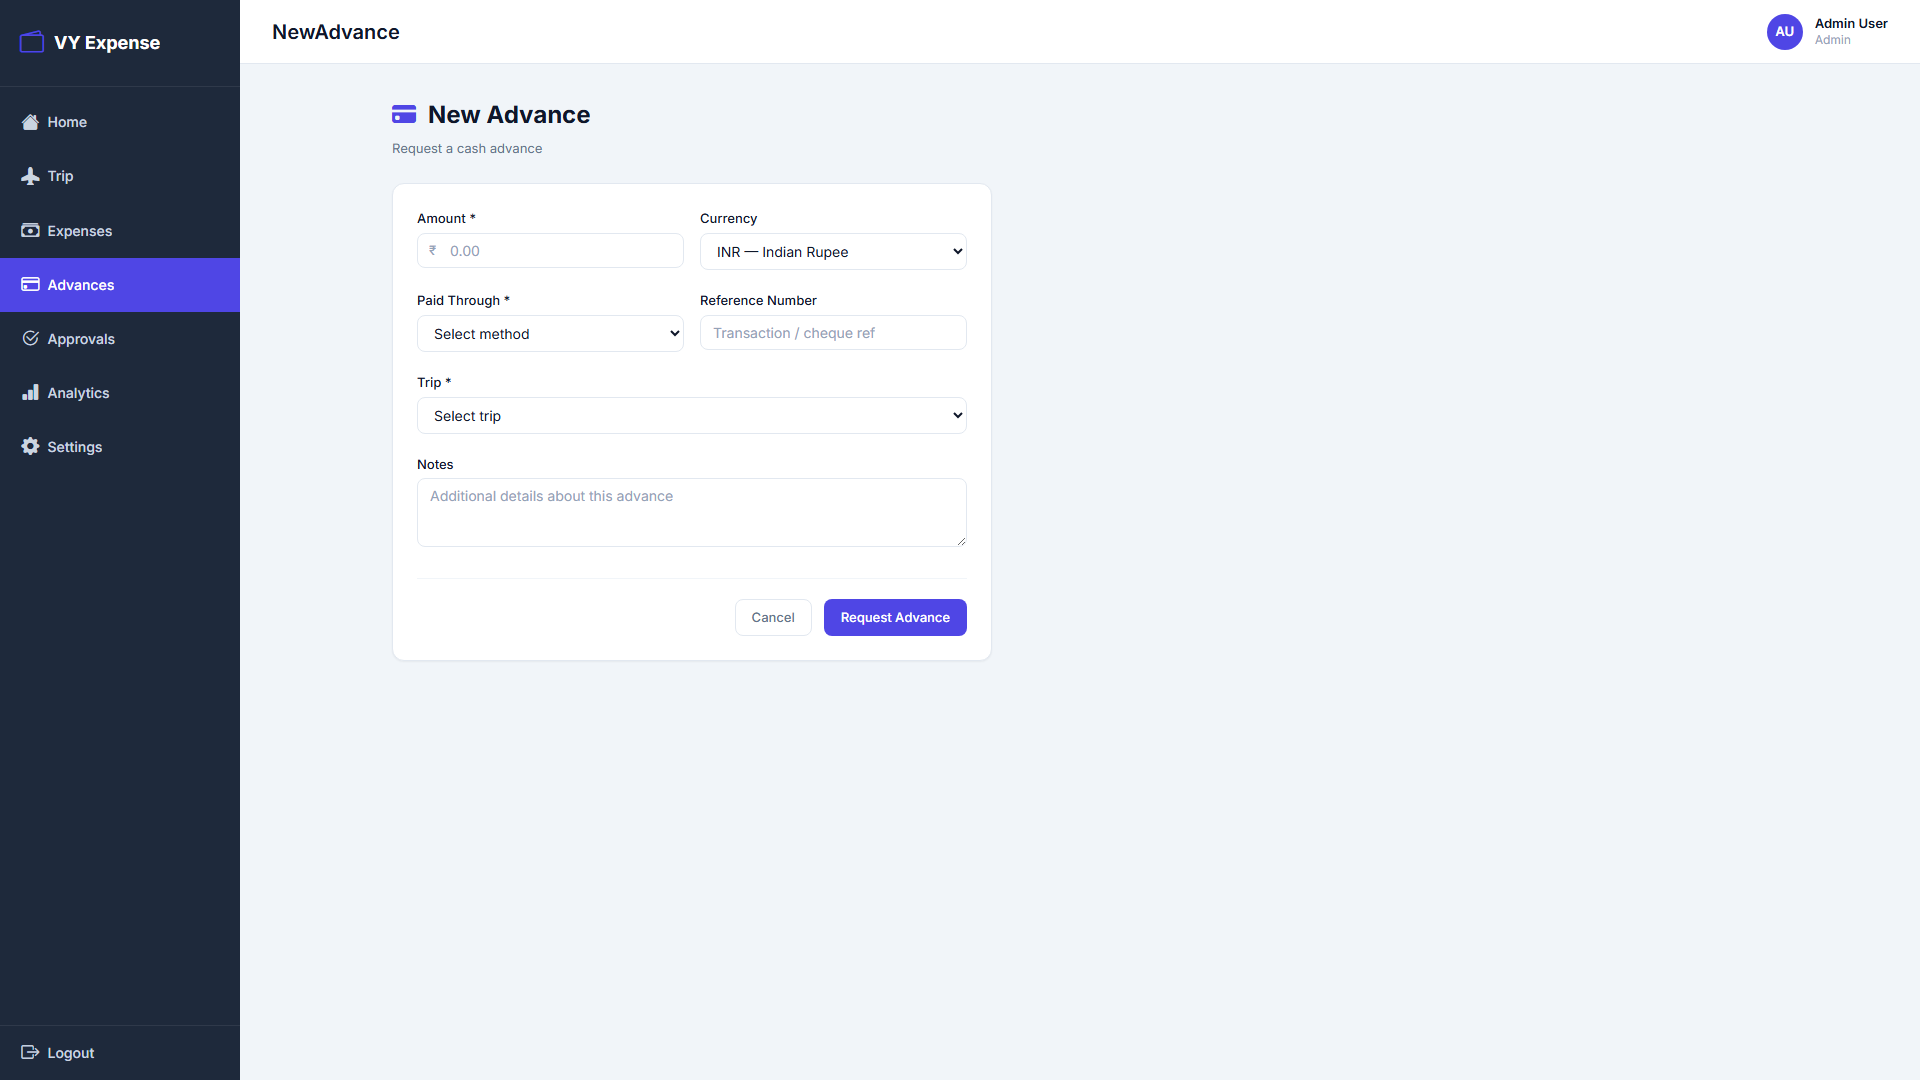Image resolution: width=1920 pixels, height=1080 pixels.
Task: Open Analytics via the bar chart icon
Action: point(30,392)
